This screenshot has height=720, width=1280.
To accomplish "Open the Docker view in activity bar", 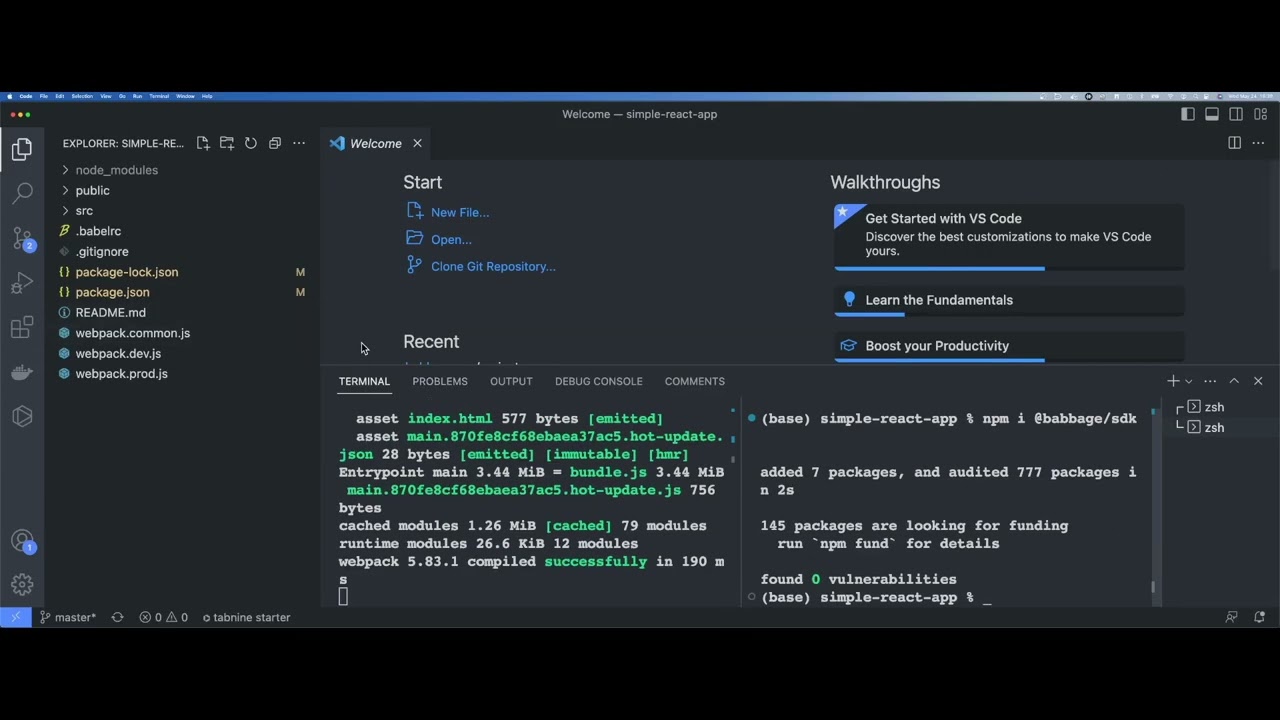I will click(22, 373).
